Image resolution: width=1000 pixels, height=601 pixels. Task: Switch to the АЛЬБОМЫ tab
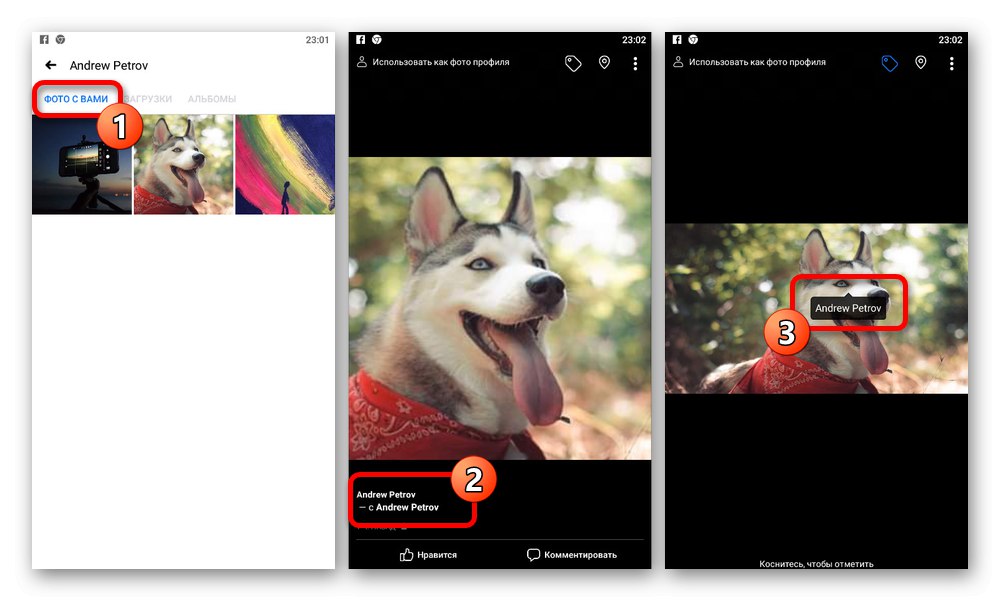(x=212, y=99)
